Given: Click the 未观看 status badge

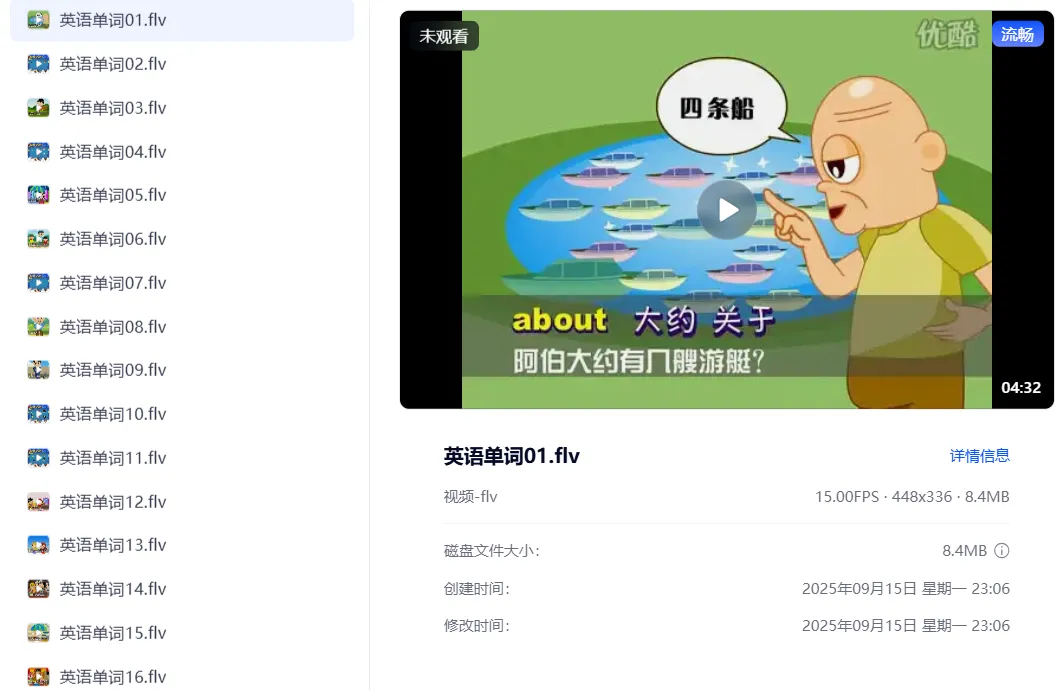Looking at the screenshot, I should click(x=443, y=36).
